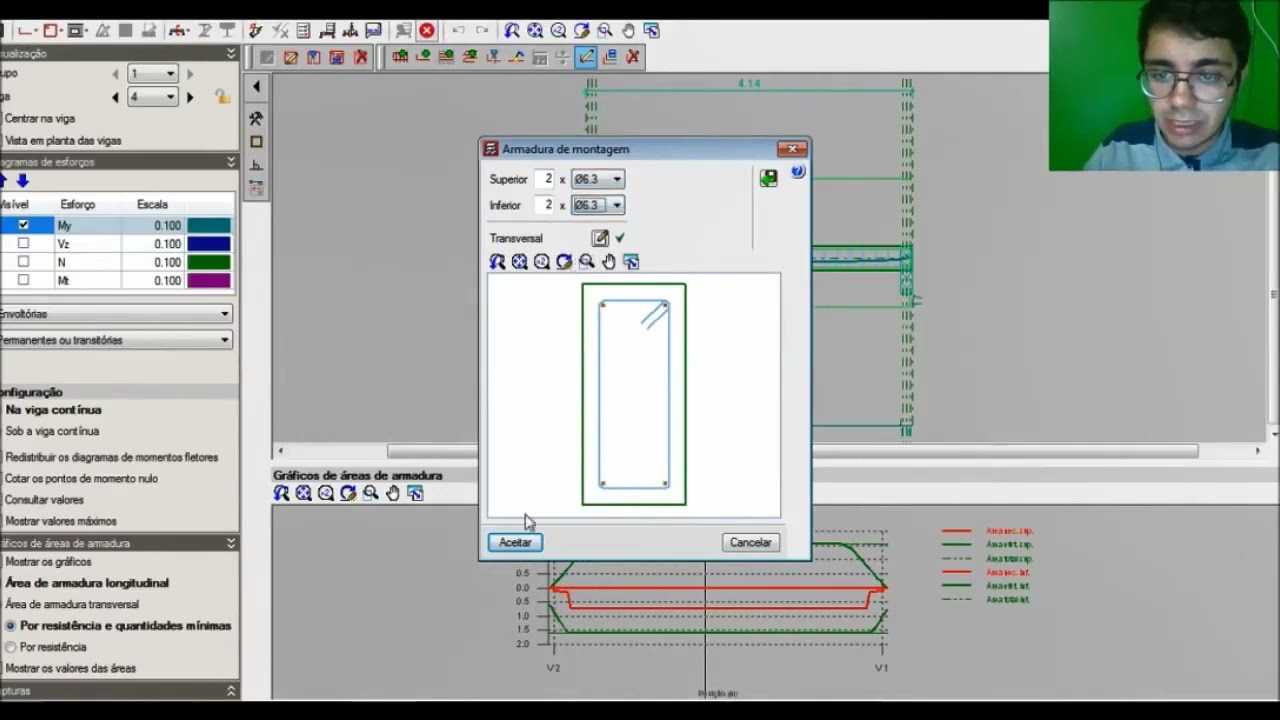Open the blue help icon in dialog

[x=797, y=172]
